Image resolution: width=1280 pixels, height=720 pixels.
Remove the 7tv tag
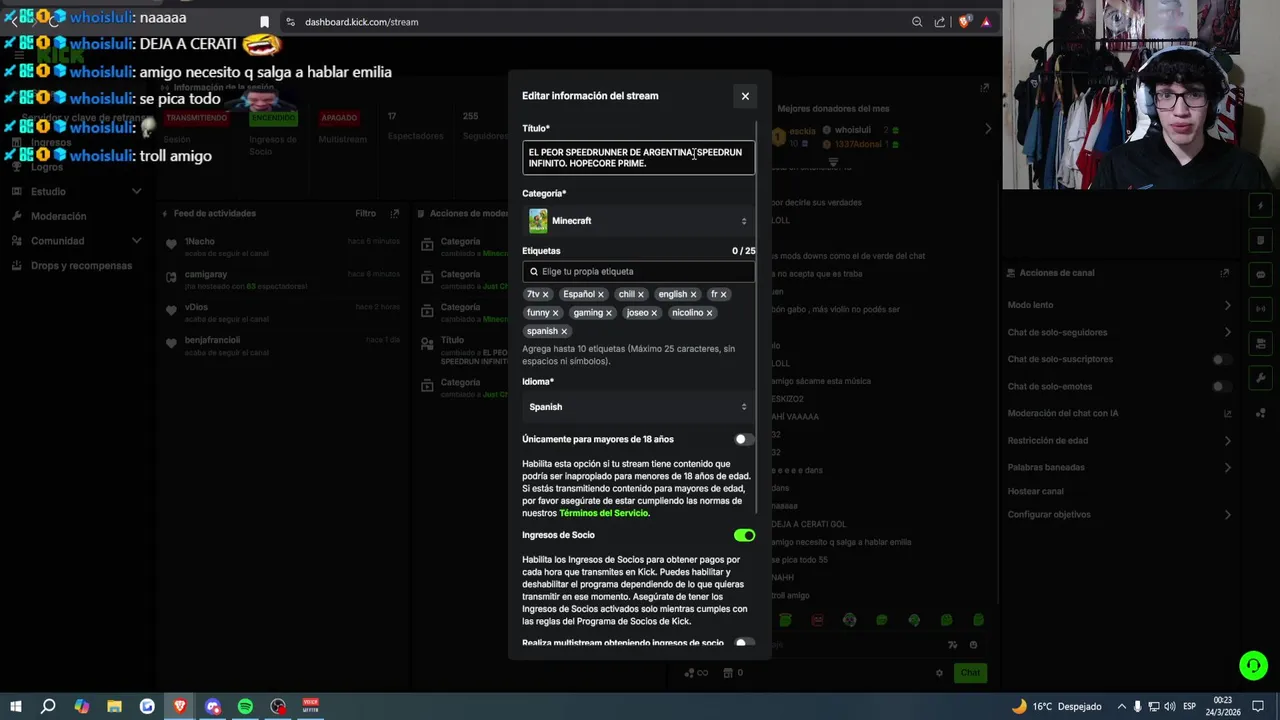point(545,295)
